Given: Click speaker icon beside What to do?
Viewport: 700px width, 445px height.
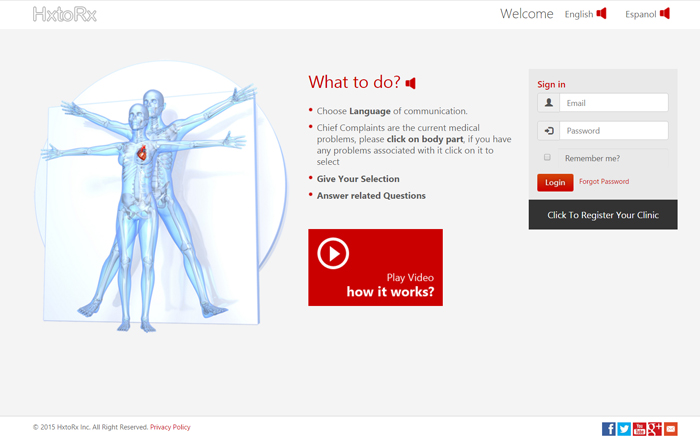Looking at the screenshot, I should [x=411, y=83].
